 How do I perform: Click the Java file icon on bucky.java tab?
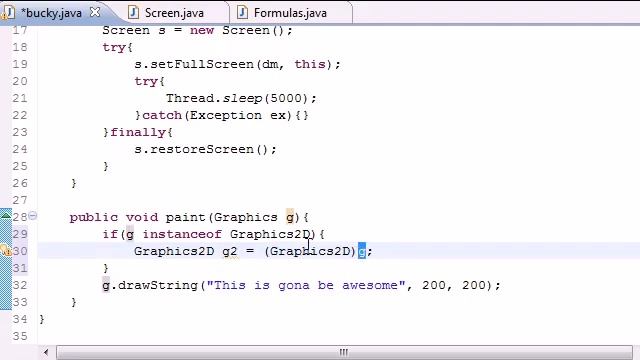pos(8,13)
